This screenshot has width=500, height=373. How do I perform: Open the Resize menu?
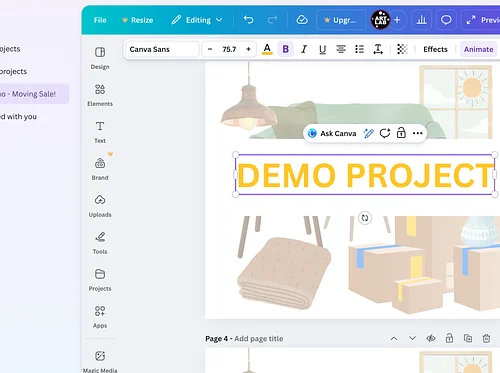click(138, 20)
